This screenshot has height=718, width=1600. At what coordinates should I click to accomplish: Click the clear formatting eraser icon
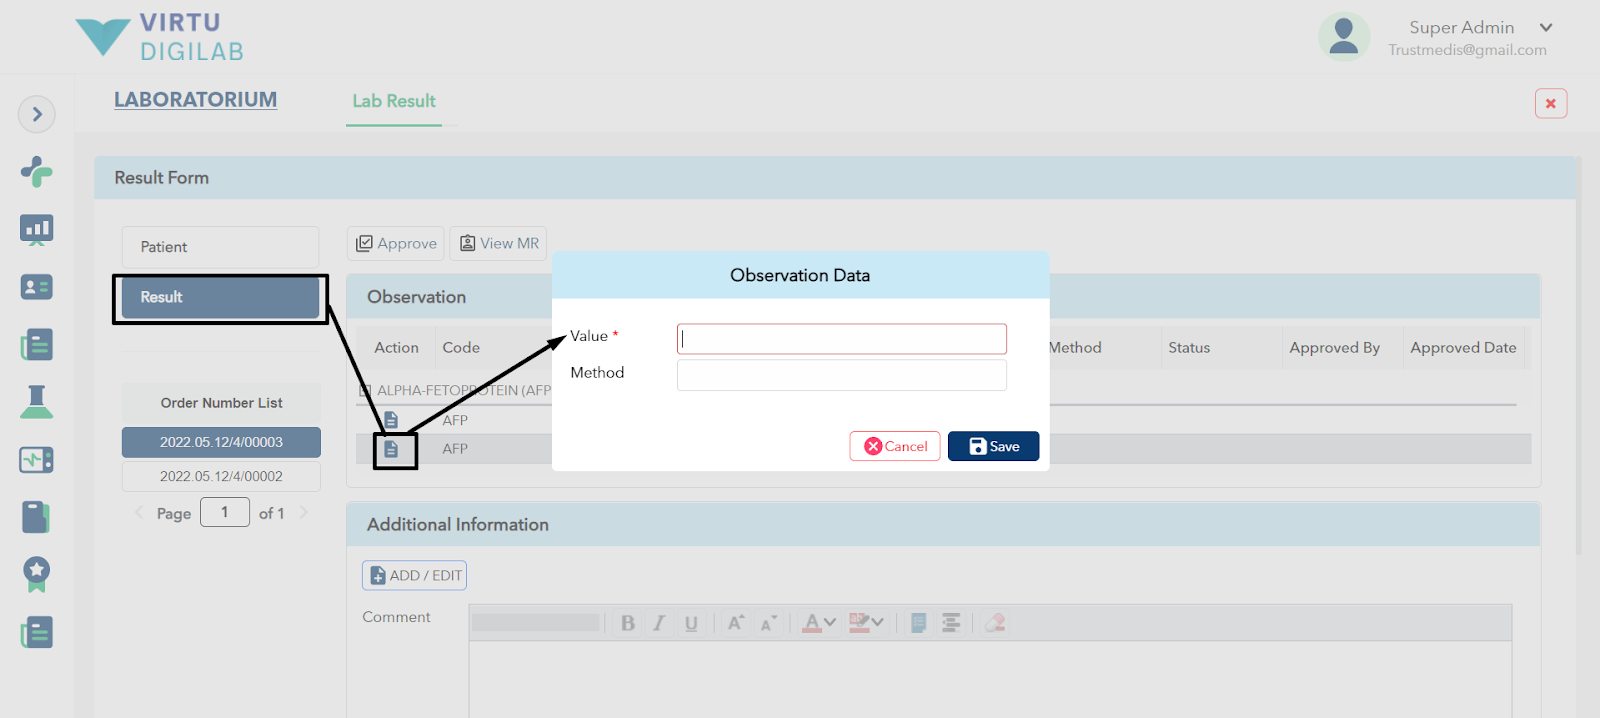(994, 623)
